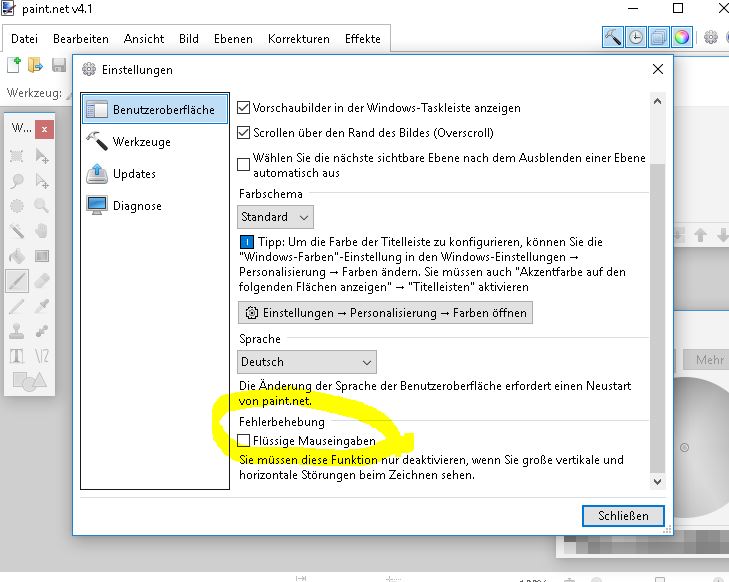Open the Bild menu
Image resolution: width=729 pixels, height=582 pixels.
point(189,39)
